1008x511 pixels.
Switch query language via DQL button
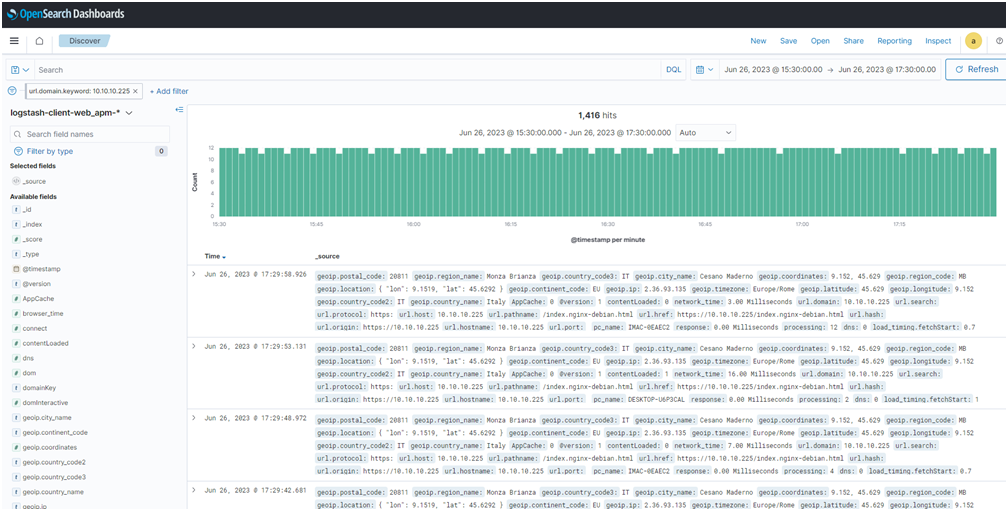click(x=673, y=69)
